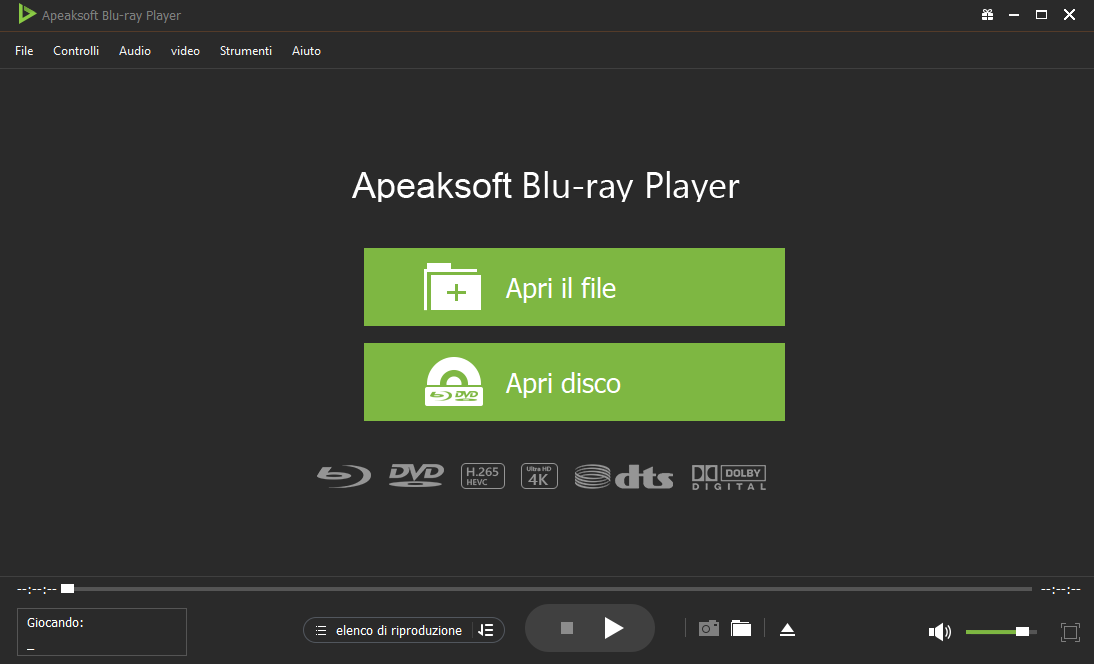Viewport: 1094px width, 664px height.
Task: Click the playback progress bar
Action: [547, 589]
